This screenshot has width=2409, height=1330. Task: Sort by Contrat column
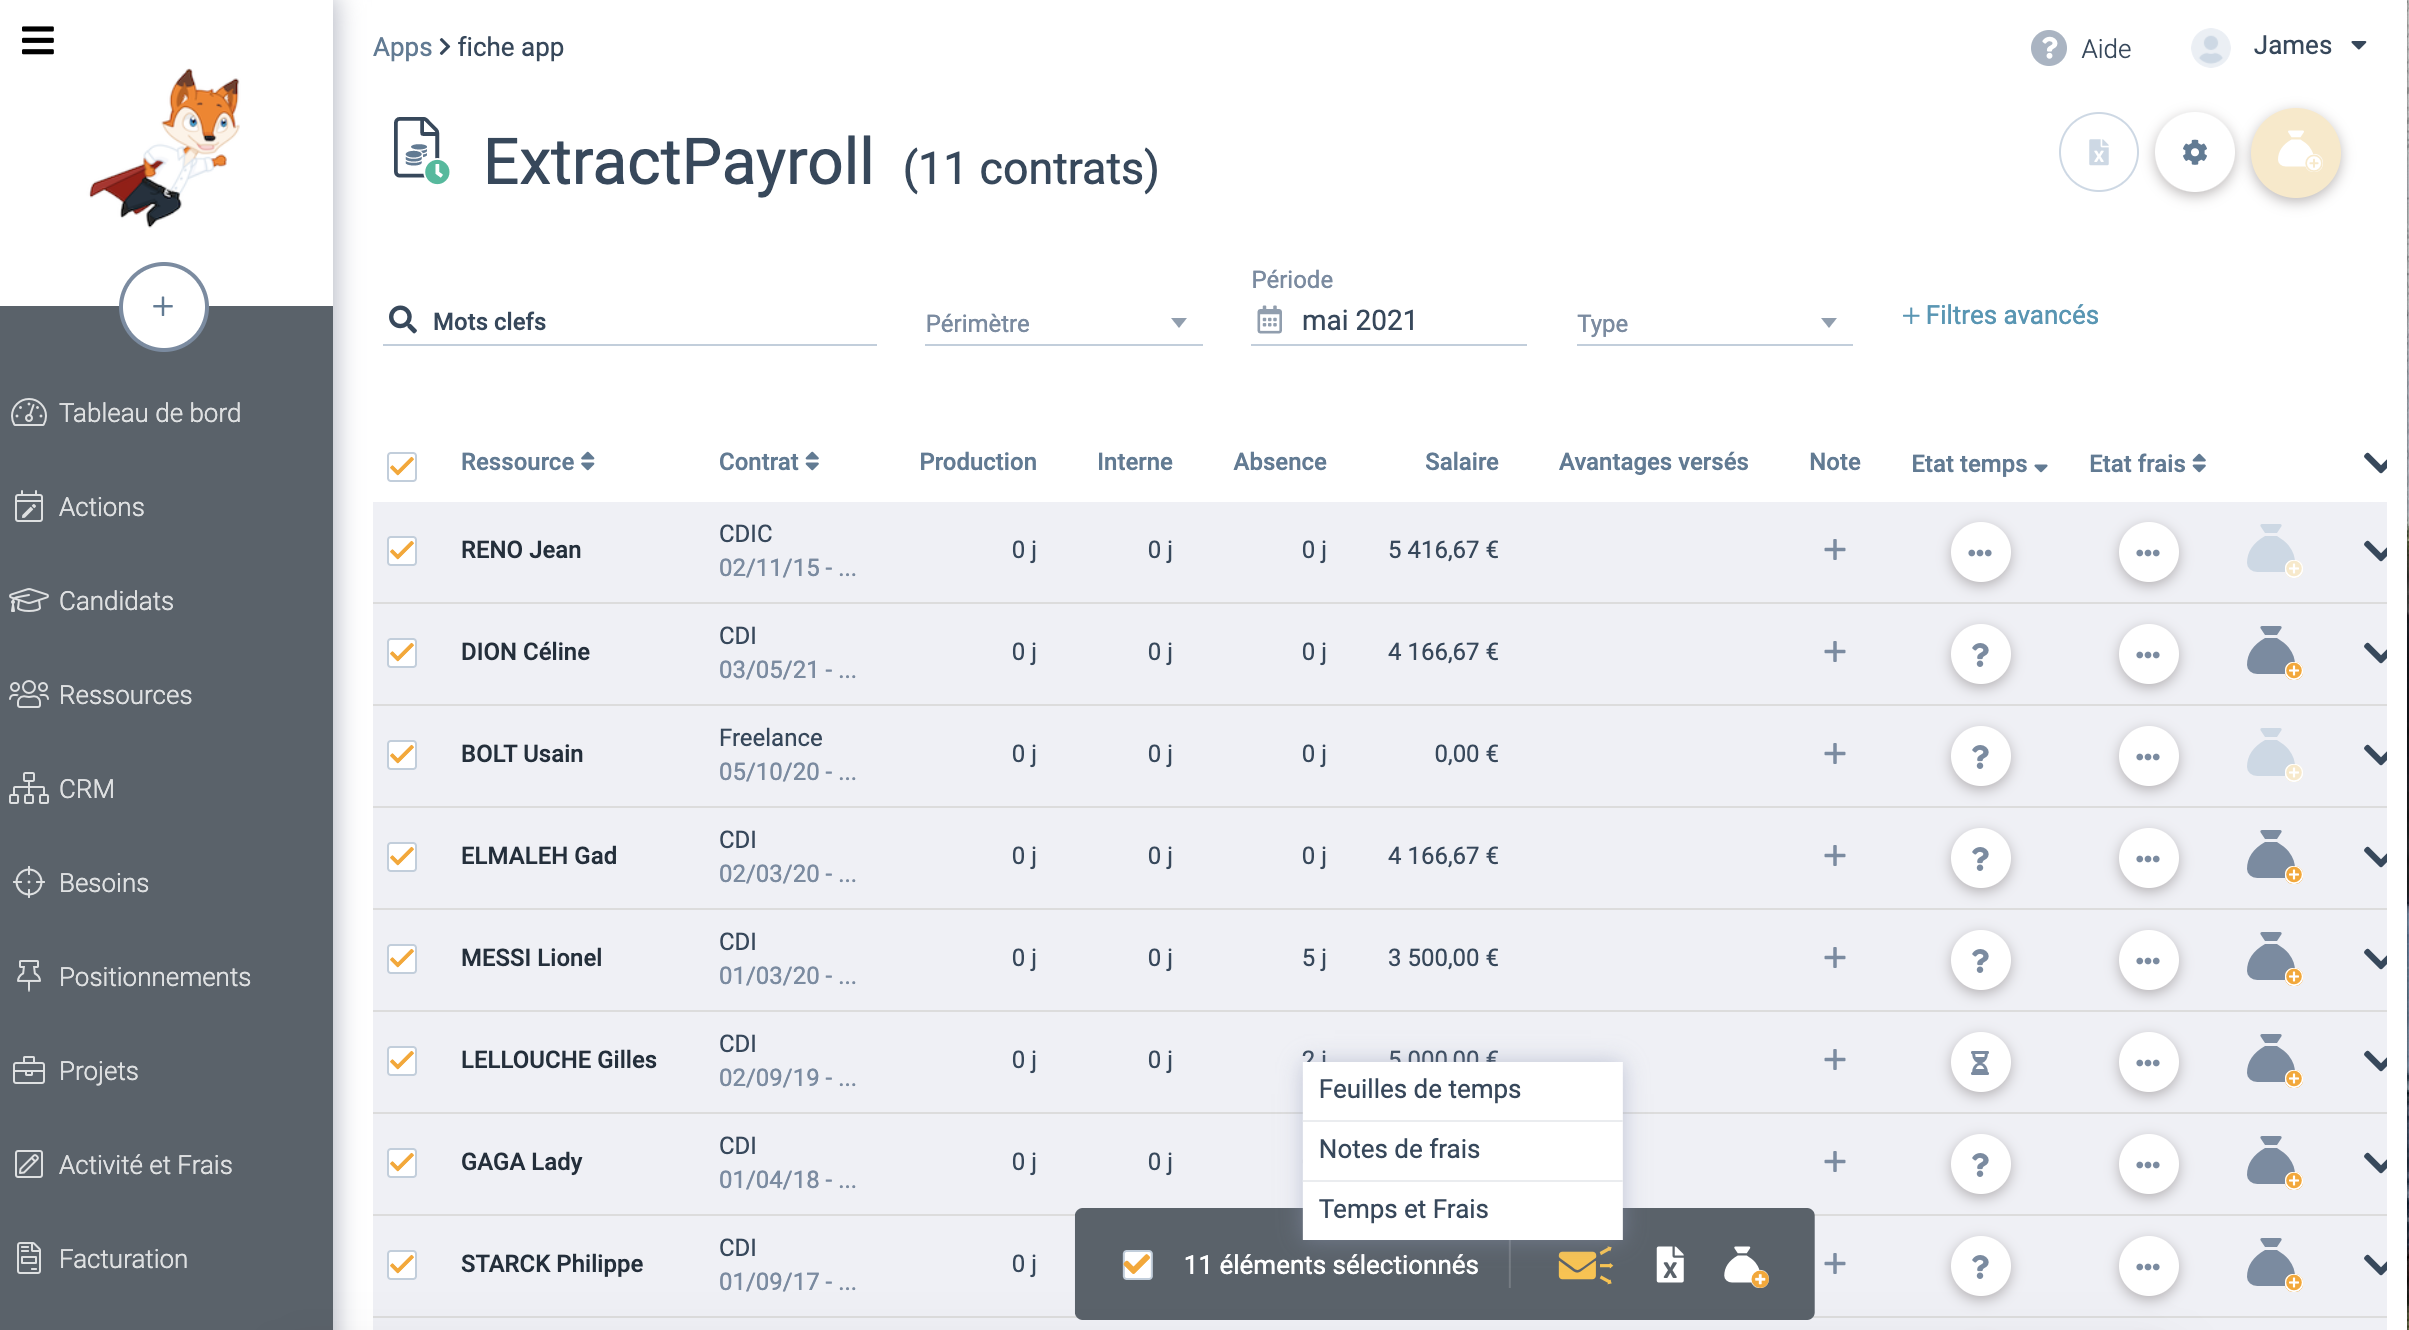click(768, 462)
